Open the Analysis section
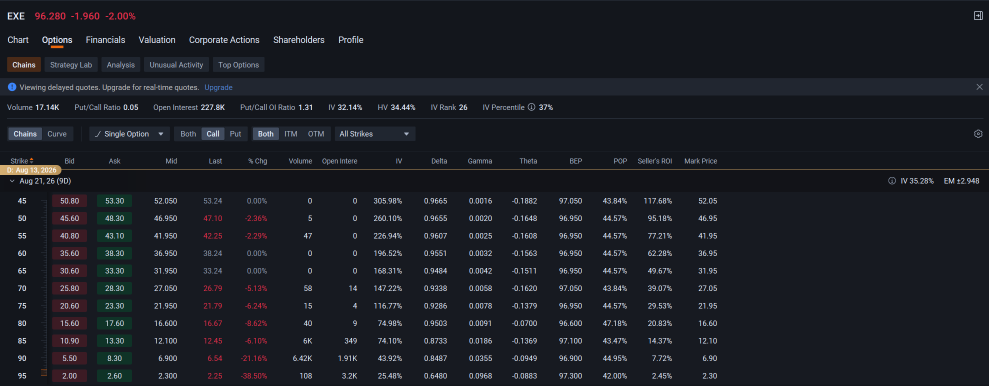 tap(120, 65)
